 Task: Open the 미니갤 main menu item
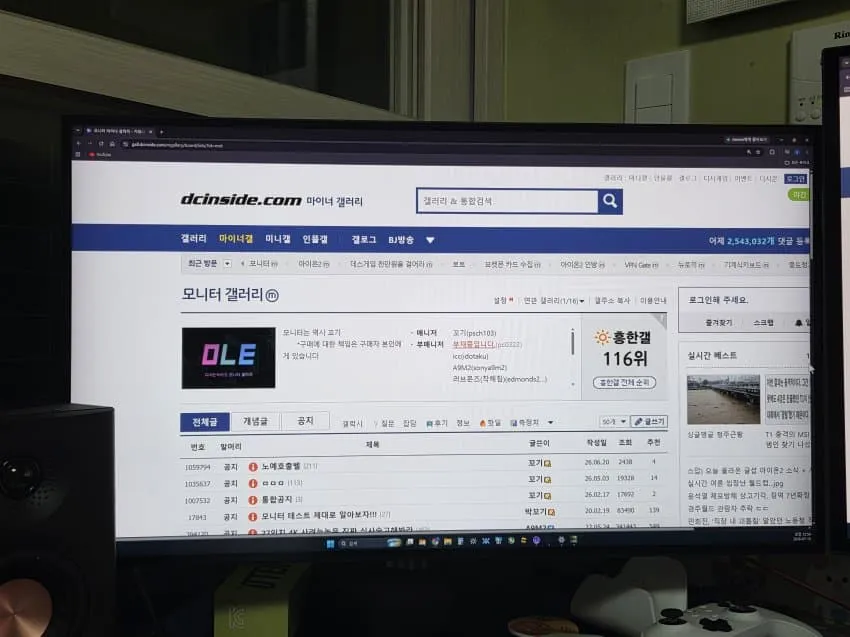click(278, 239)
